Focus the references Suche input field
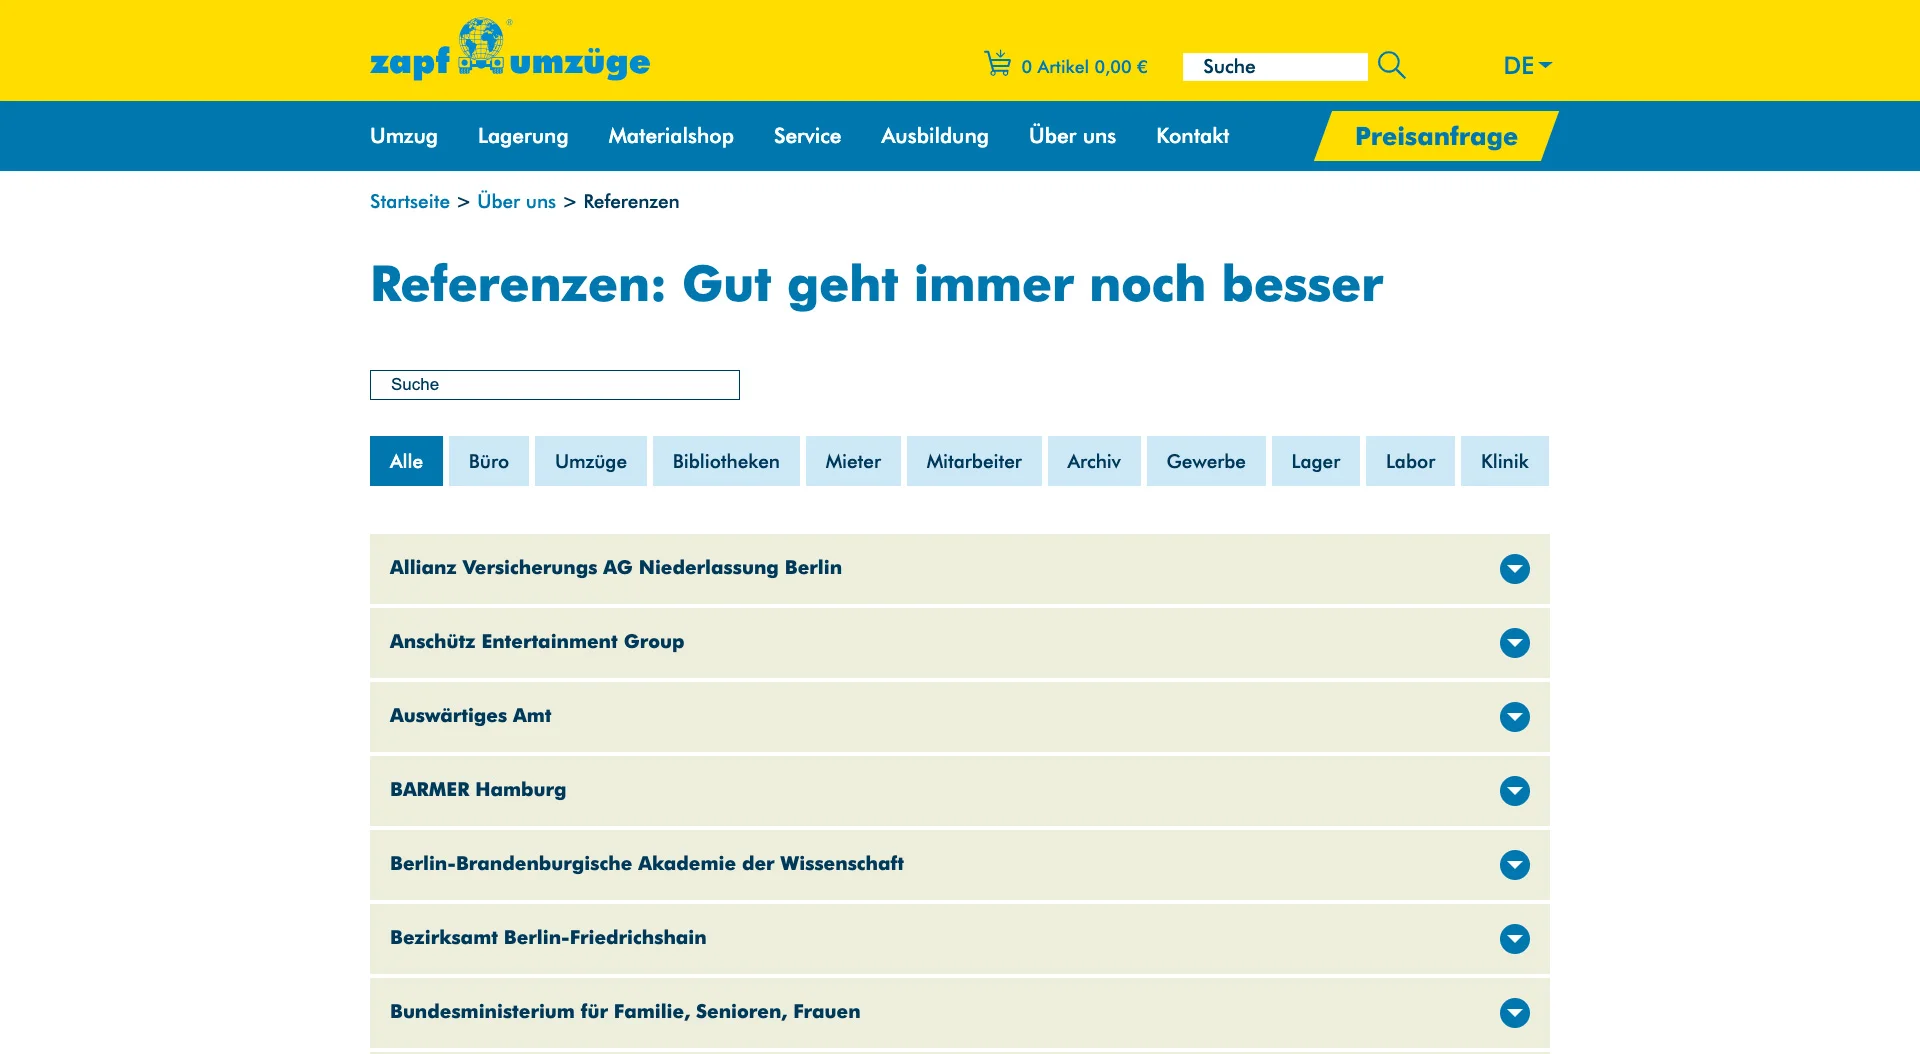 tap(554, 385)
